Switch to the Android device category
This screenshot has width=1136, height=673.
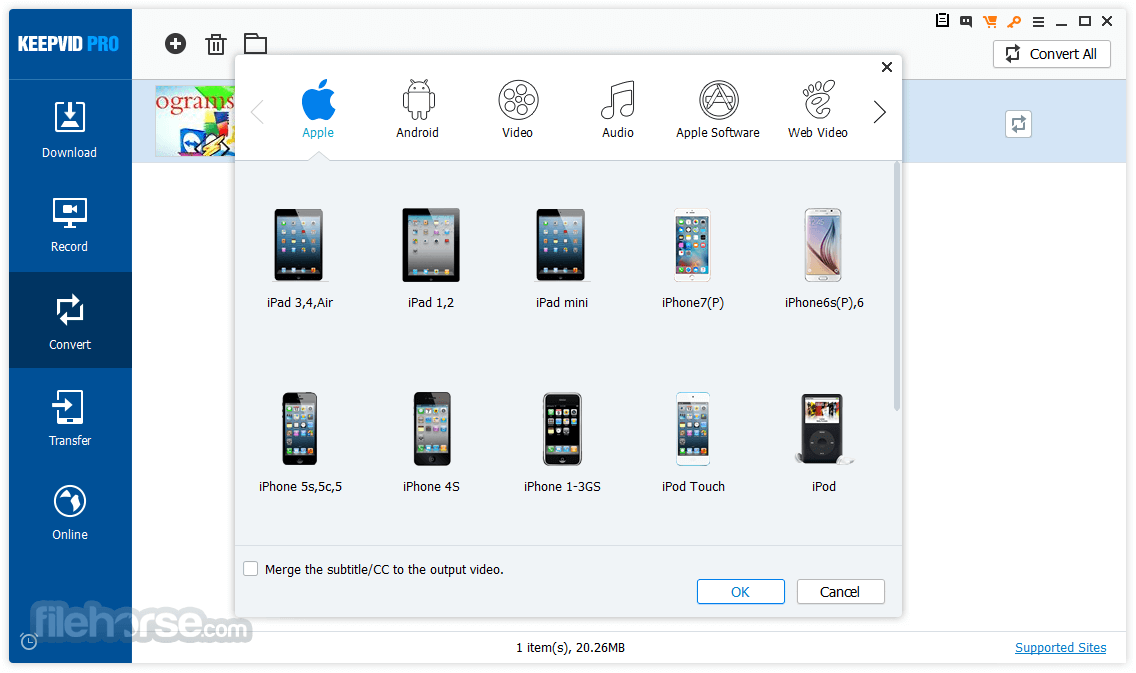click(x=417, y=108)
